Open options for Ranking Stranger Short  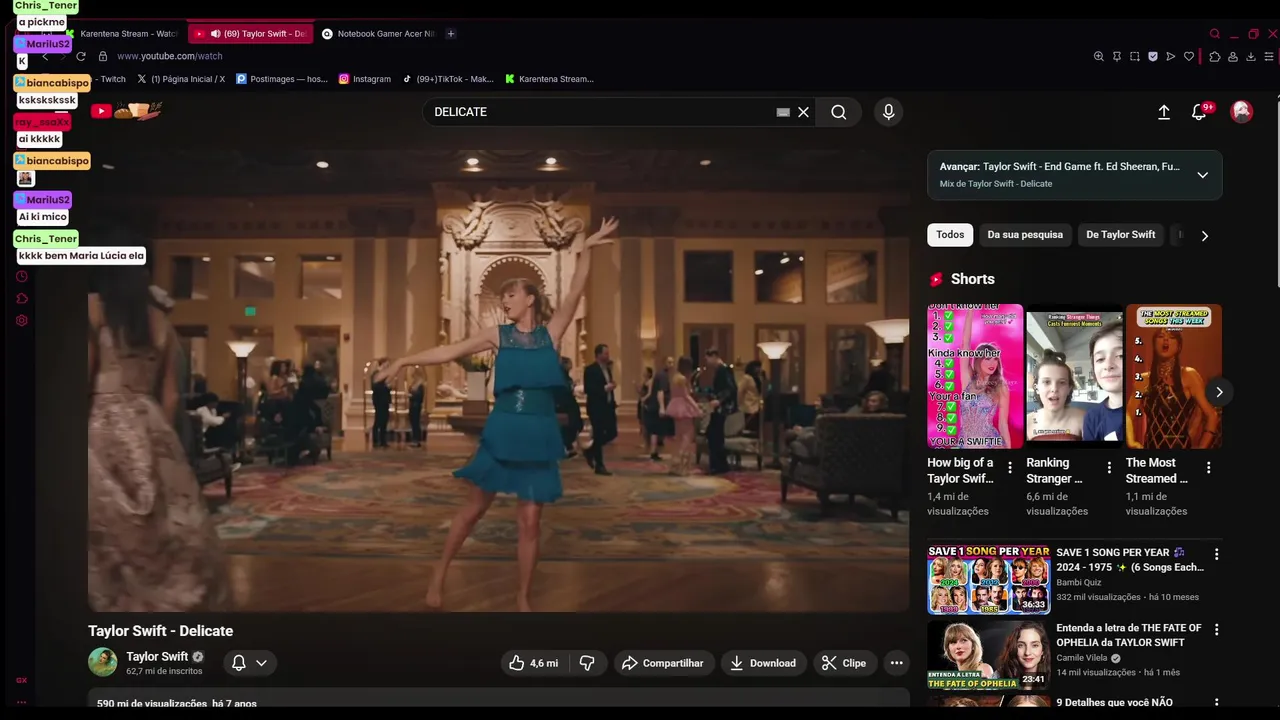coord(1109,468)
